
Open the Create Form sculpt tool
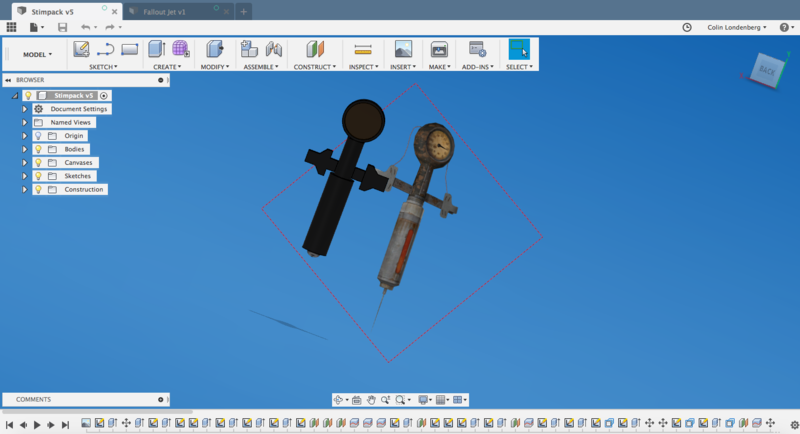coord(181,49)
